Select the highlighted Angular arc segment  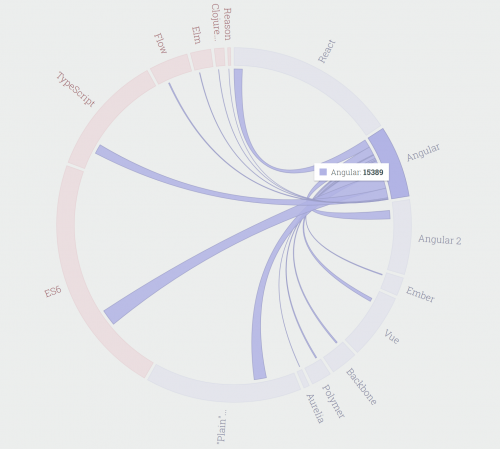click(x=390, y=163)
